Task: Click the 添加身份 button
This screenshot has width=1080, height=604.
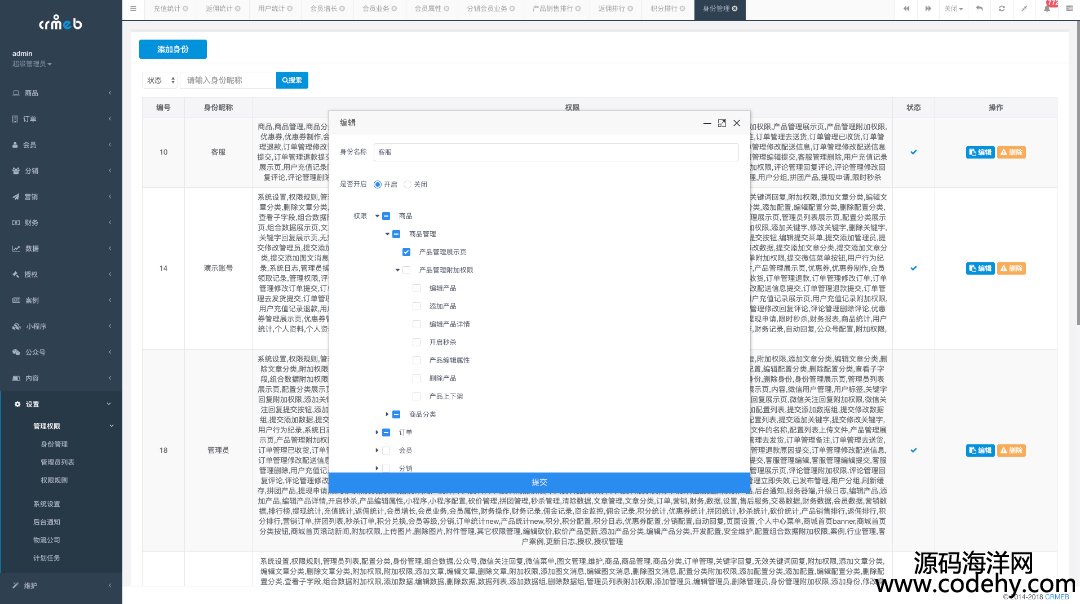Action: coord(172,48)
